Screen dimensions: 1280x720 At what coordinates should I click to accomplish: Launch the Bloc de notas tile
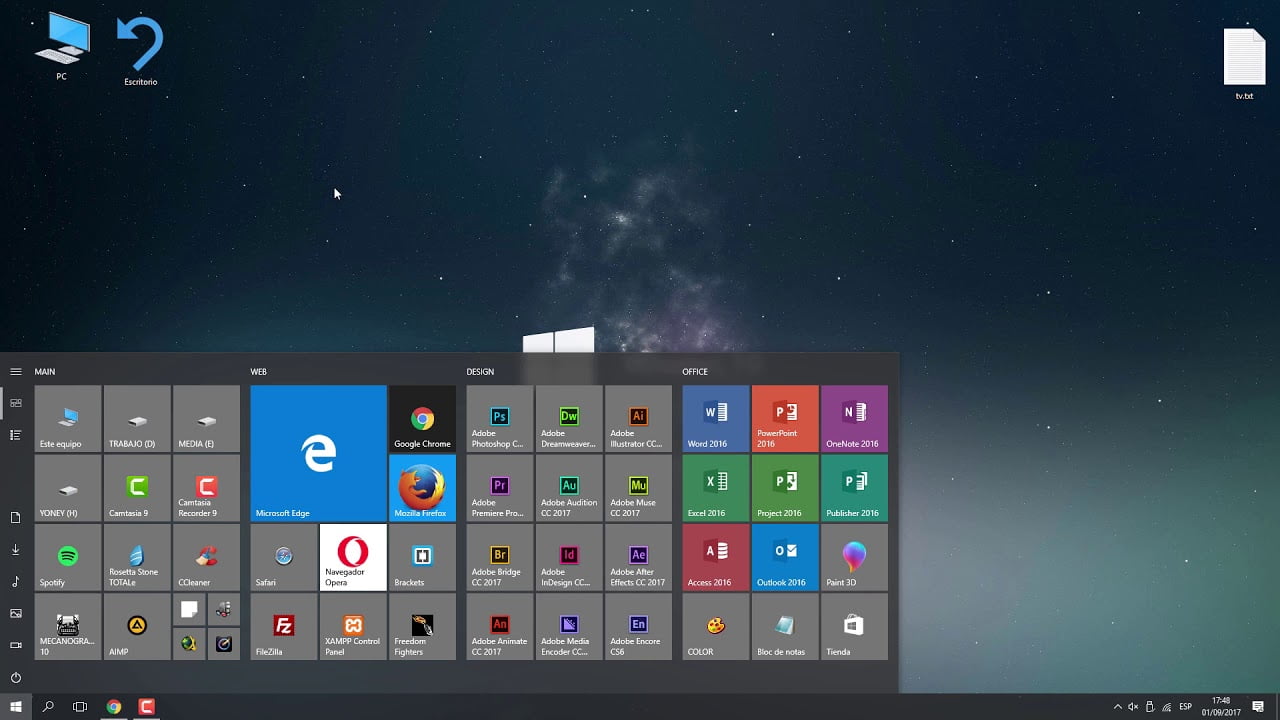[785, 626]
